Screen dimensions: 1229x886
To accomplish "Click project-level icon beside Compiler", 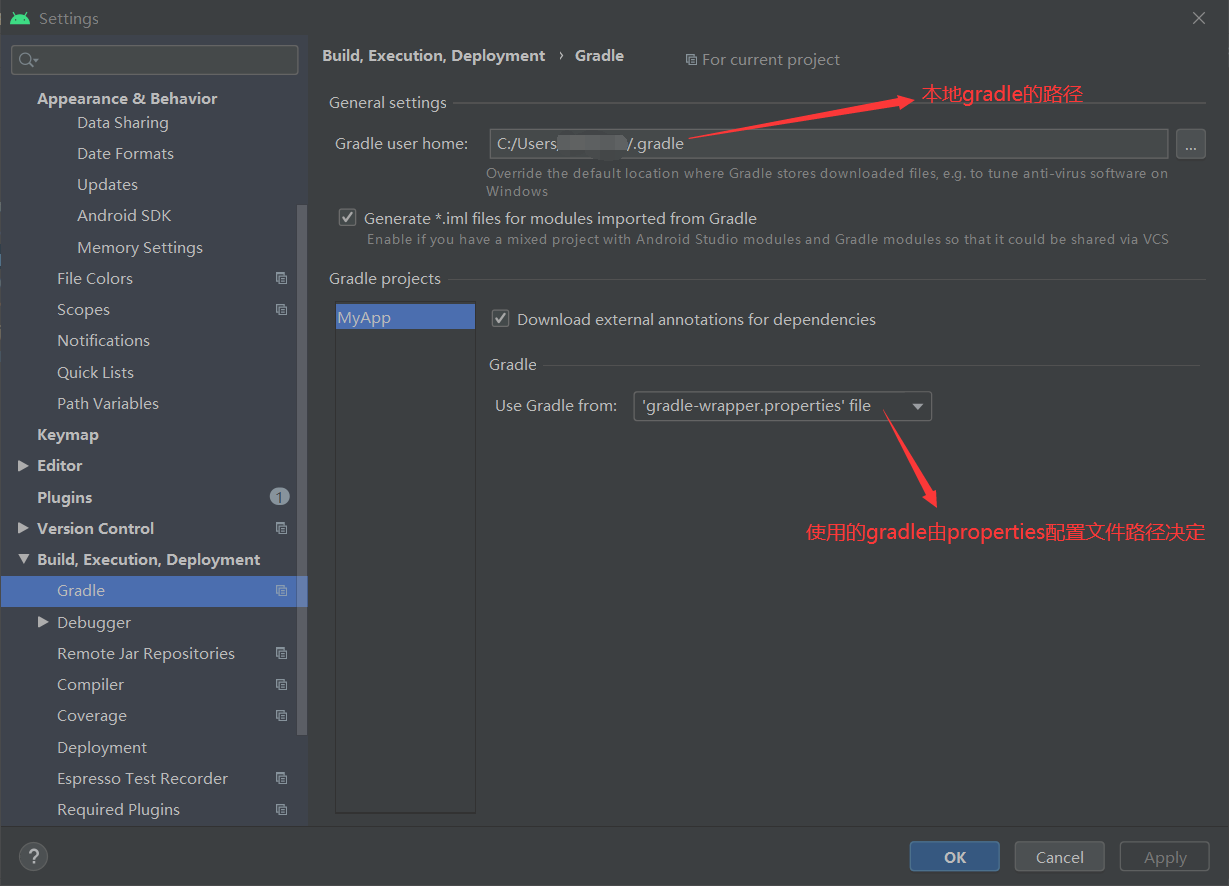I will click(x=281, y=685).
